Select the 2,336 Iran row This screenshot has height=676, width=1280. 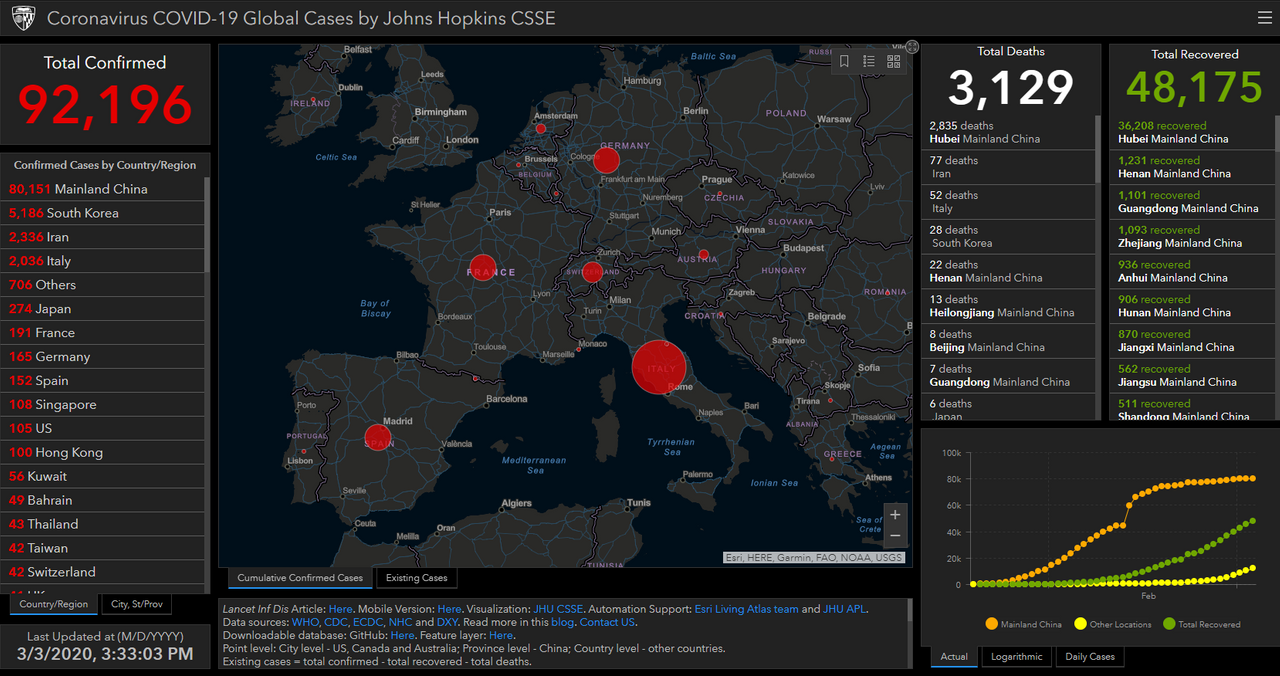tap(104, 237)
